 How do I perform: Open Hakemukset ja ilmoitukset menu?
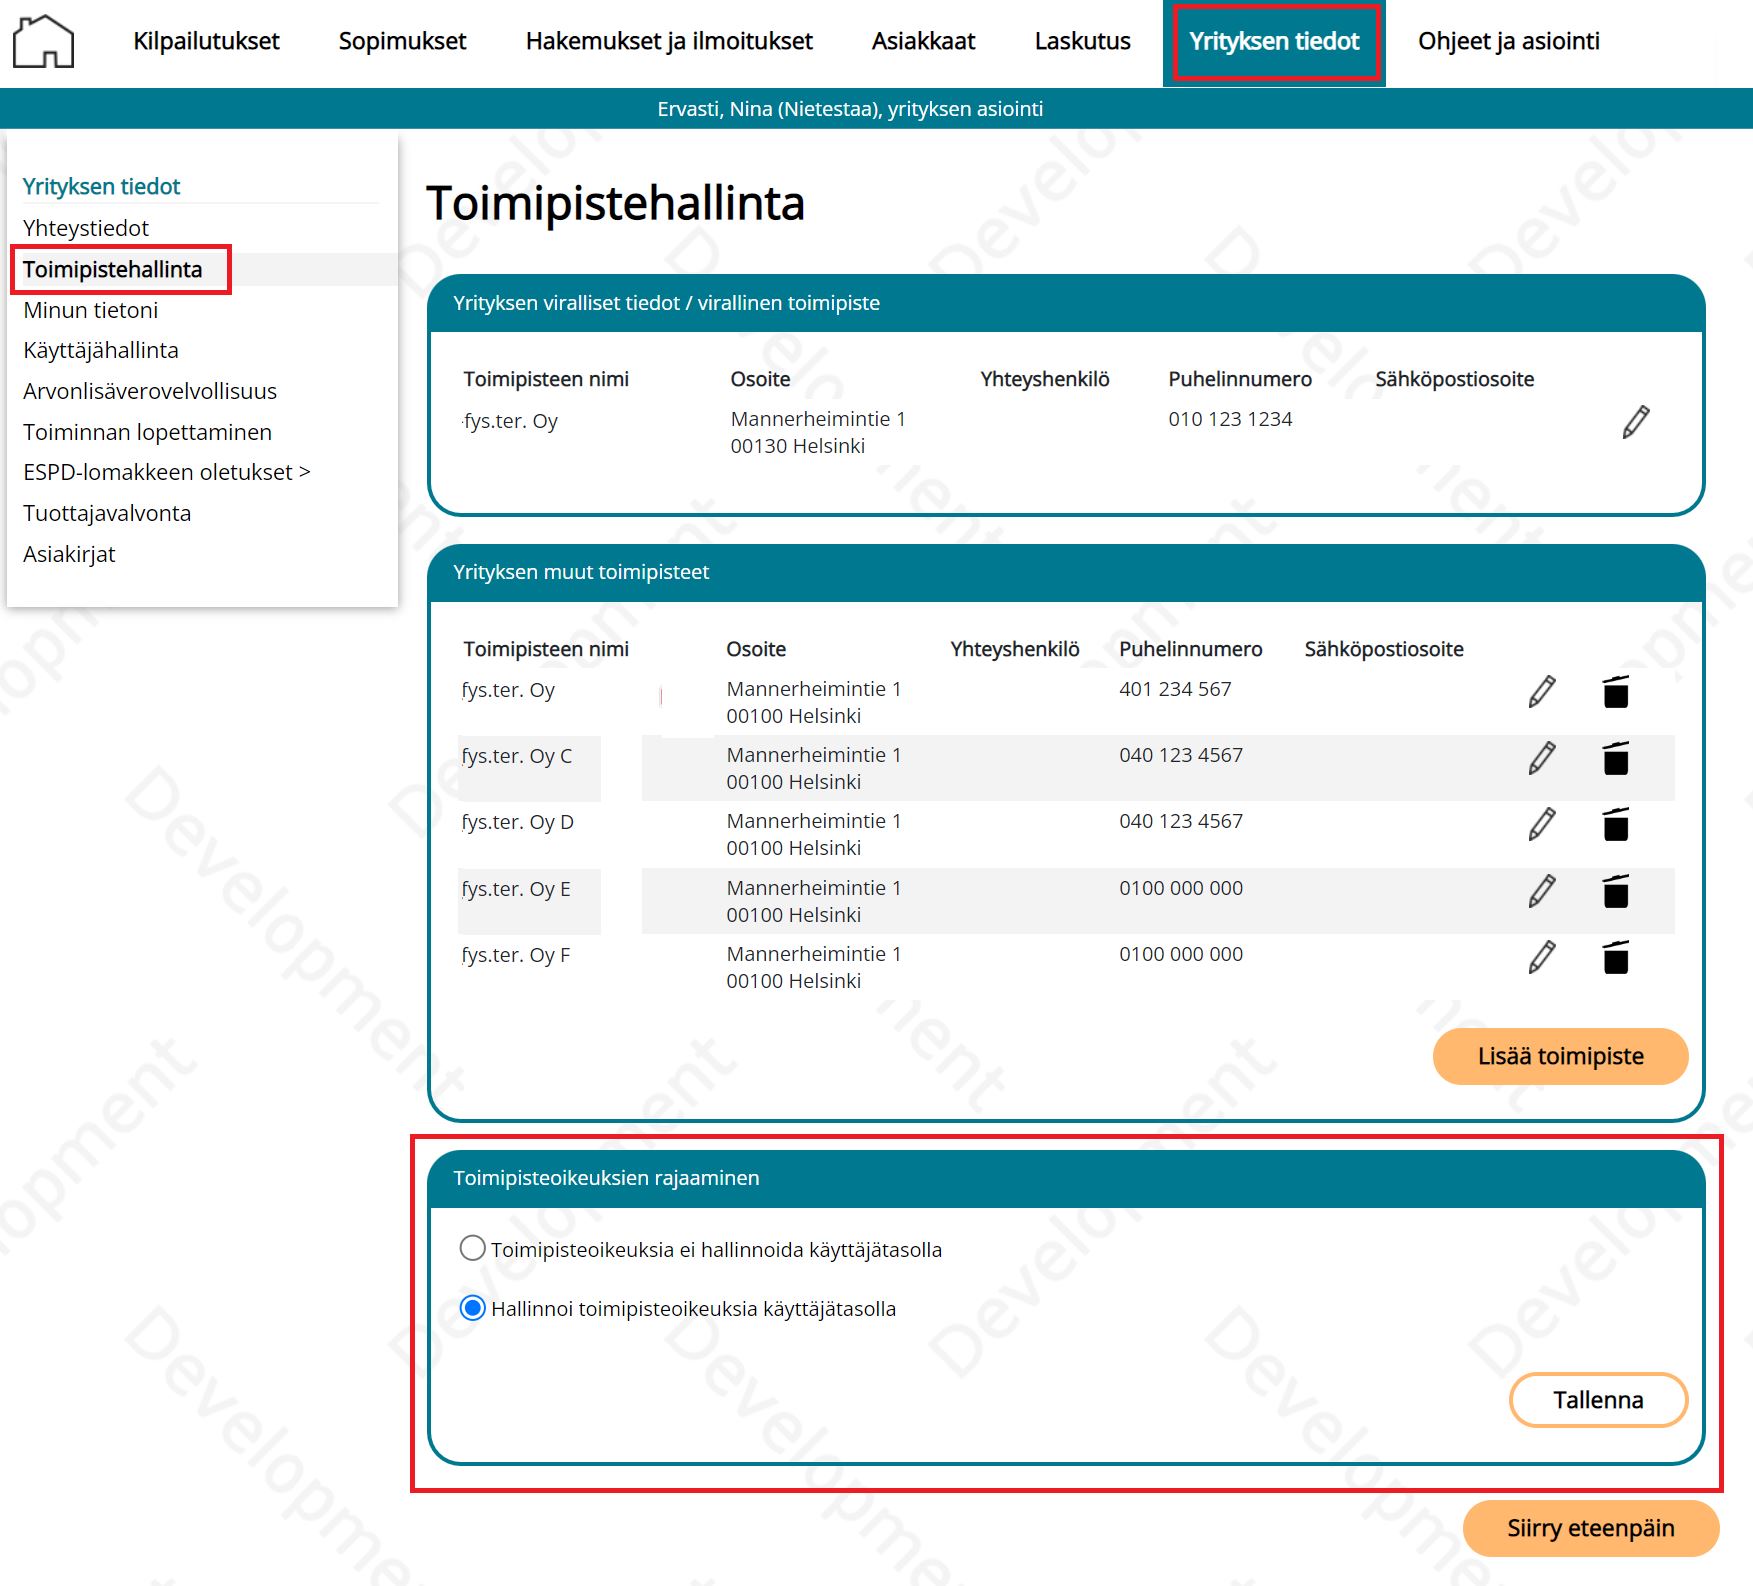pyautogui.click(x=669, y=41)
